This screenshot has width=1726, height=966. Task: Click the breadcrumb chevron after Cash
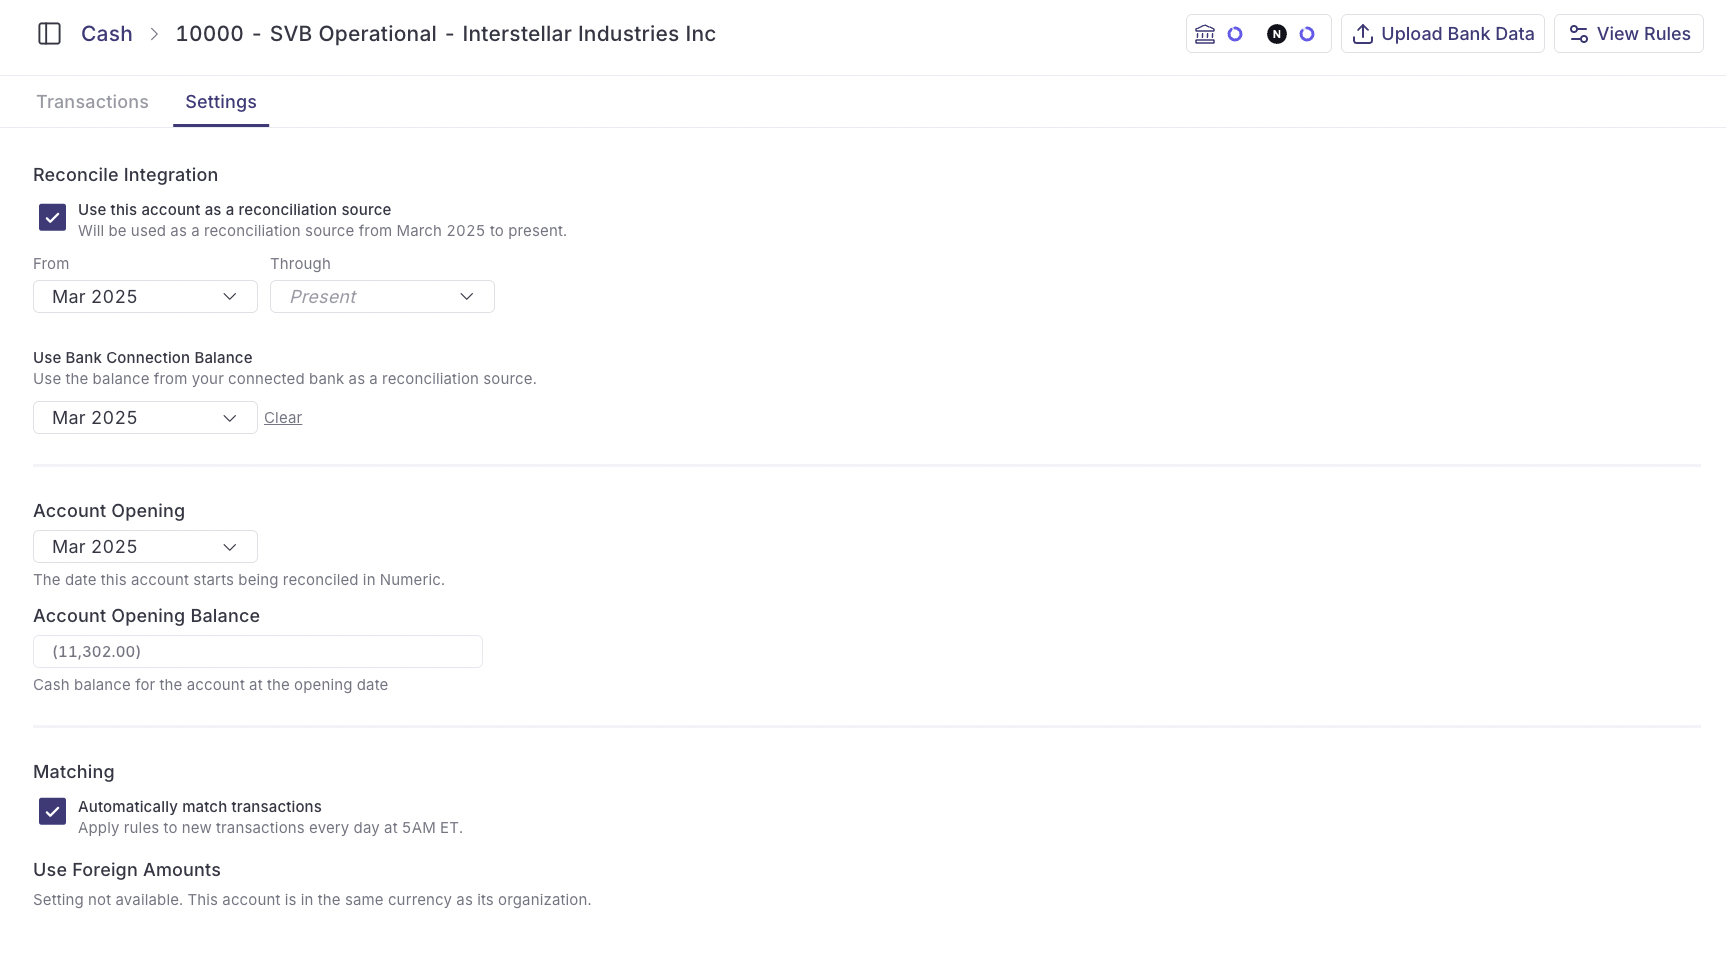point(154,34)
